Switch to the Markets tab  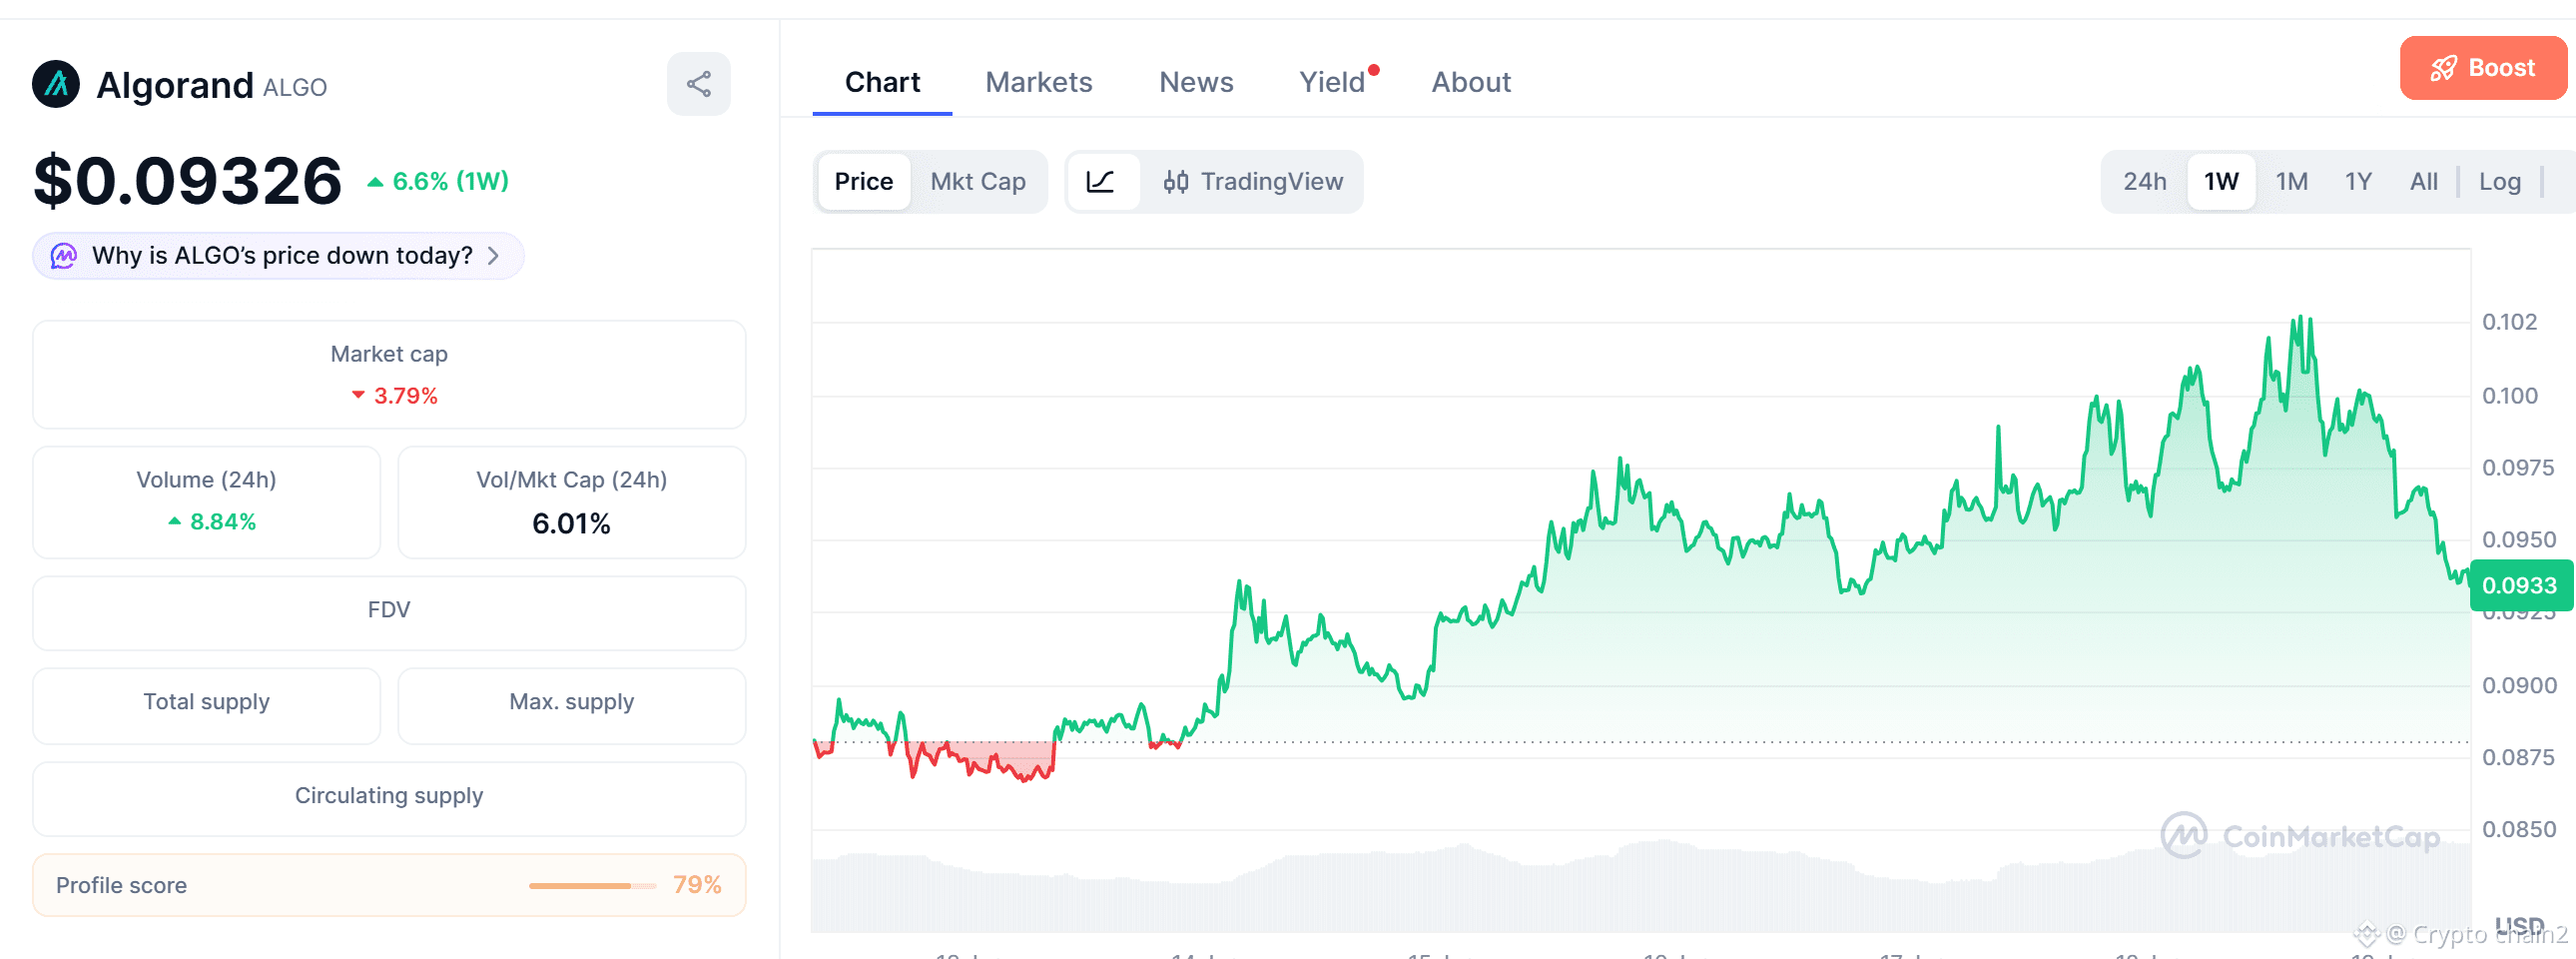[1039, 83]
